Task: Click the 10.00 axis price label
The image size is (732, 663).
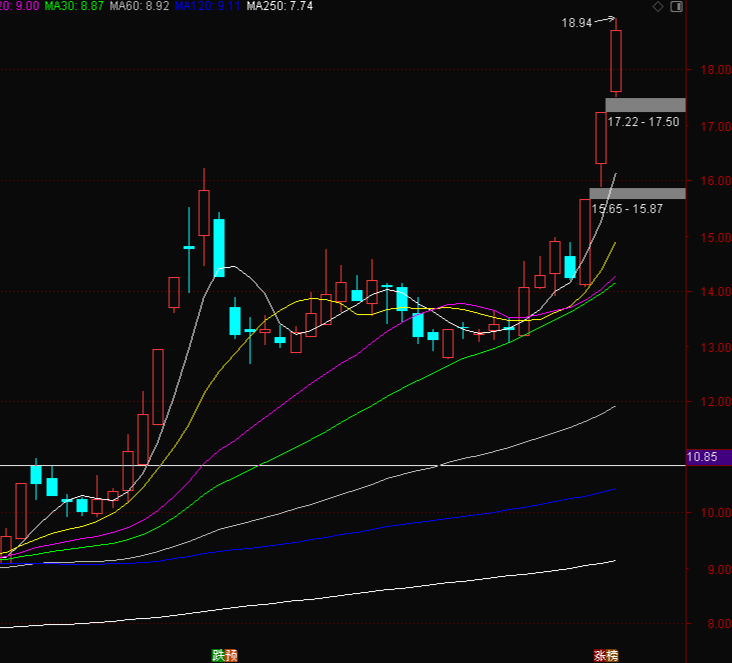Action: (715, 513)
